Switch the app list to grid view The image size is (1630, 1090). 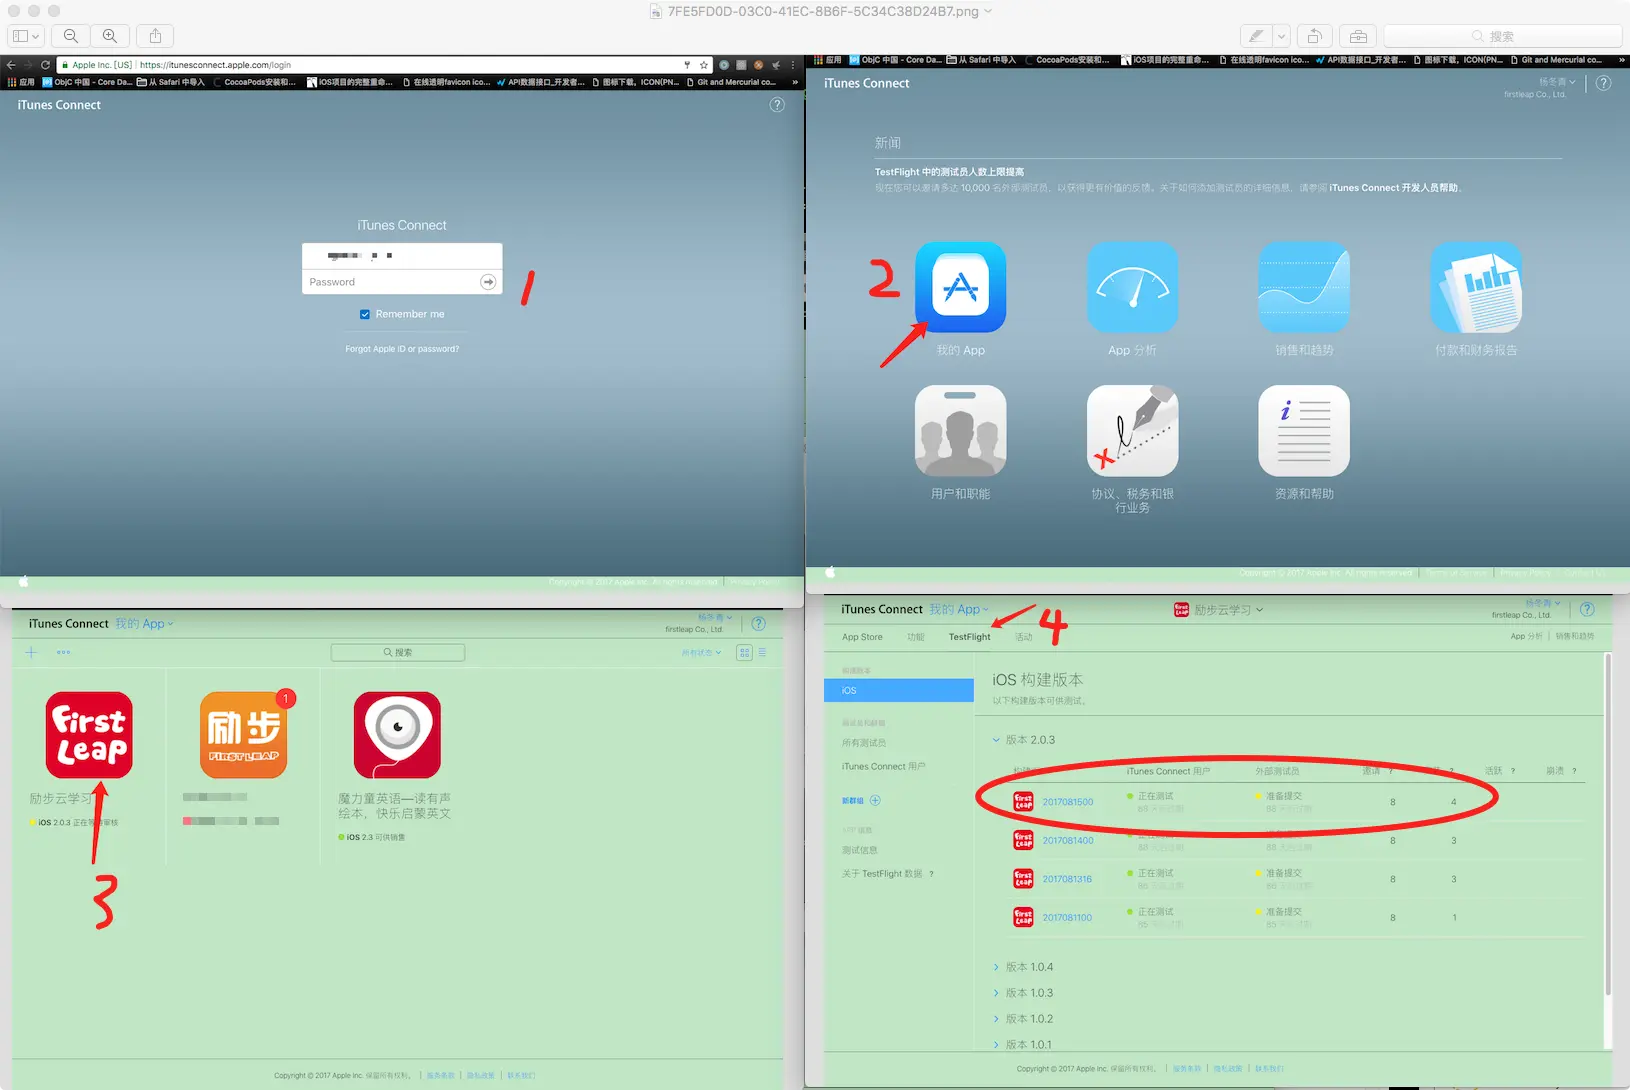click(744, 652)
